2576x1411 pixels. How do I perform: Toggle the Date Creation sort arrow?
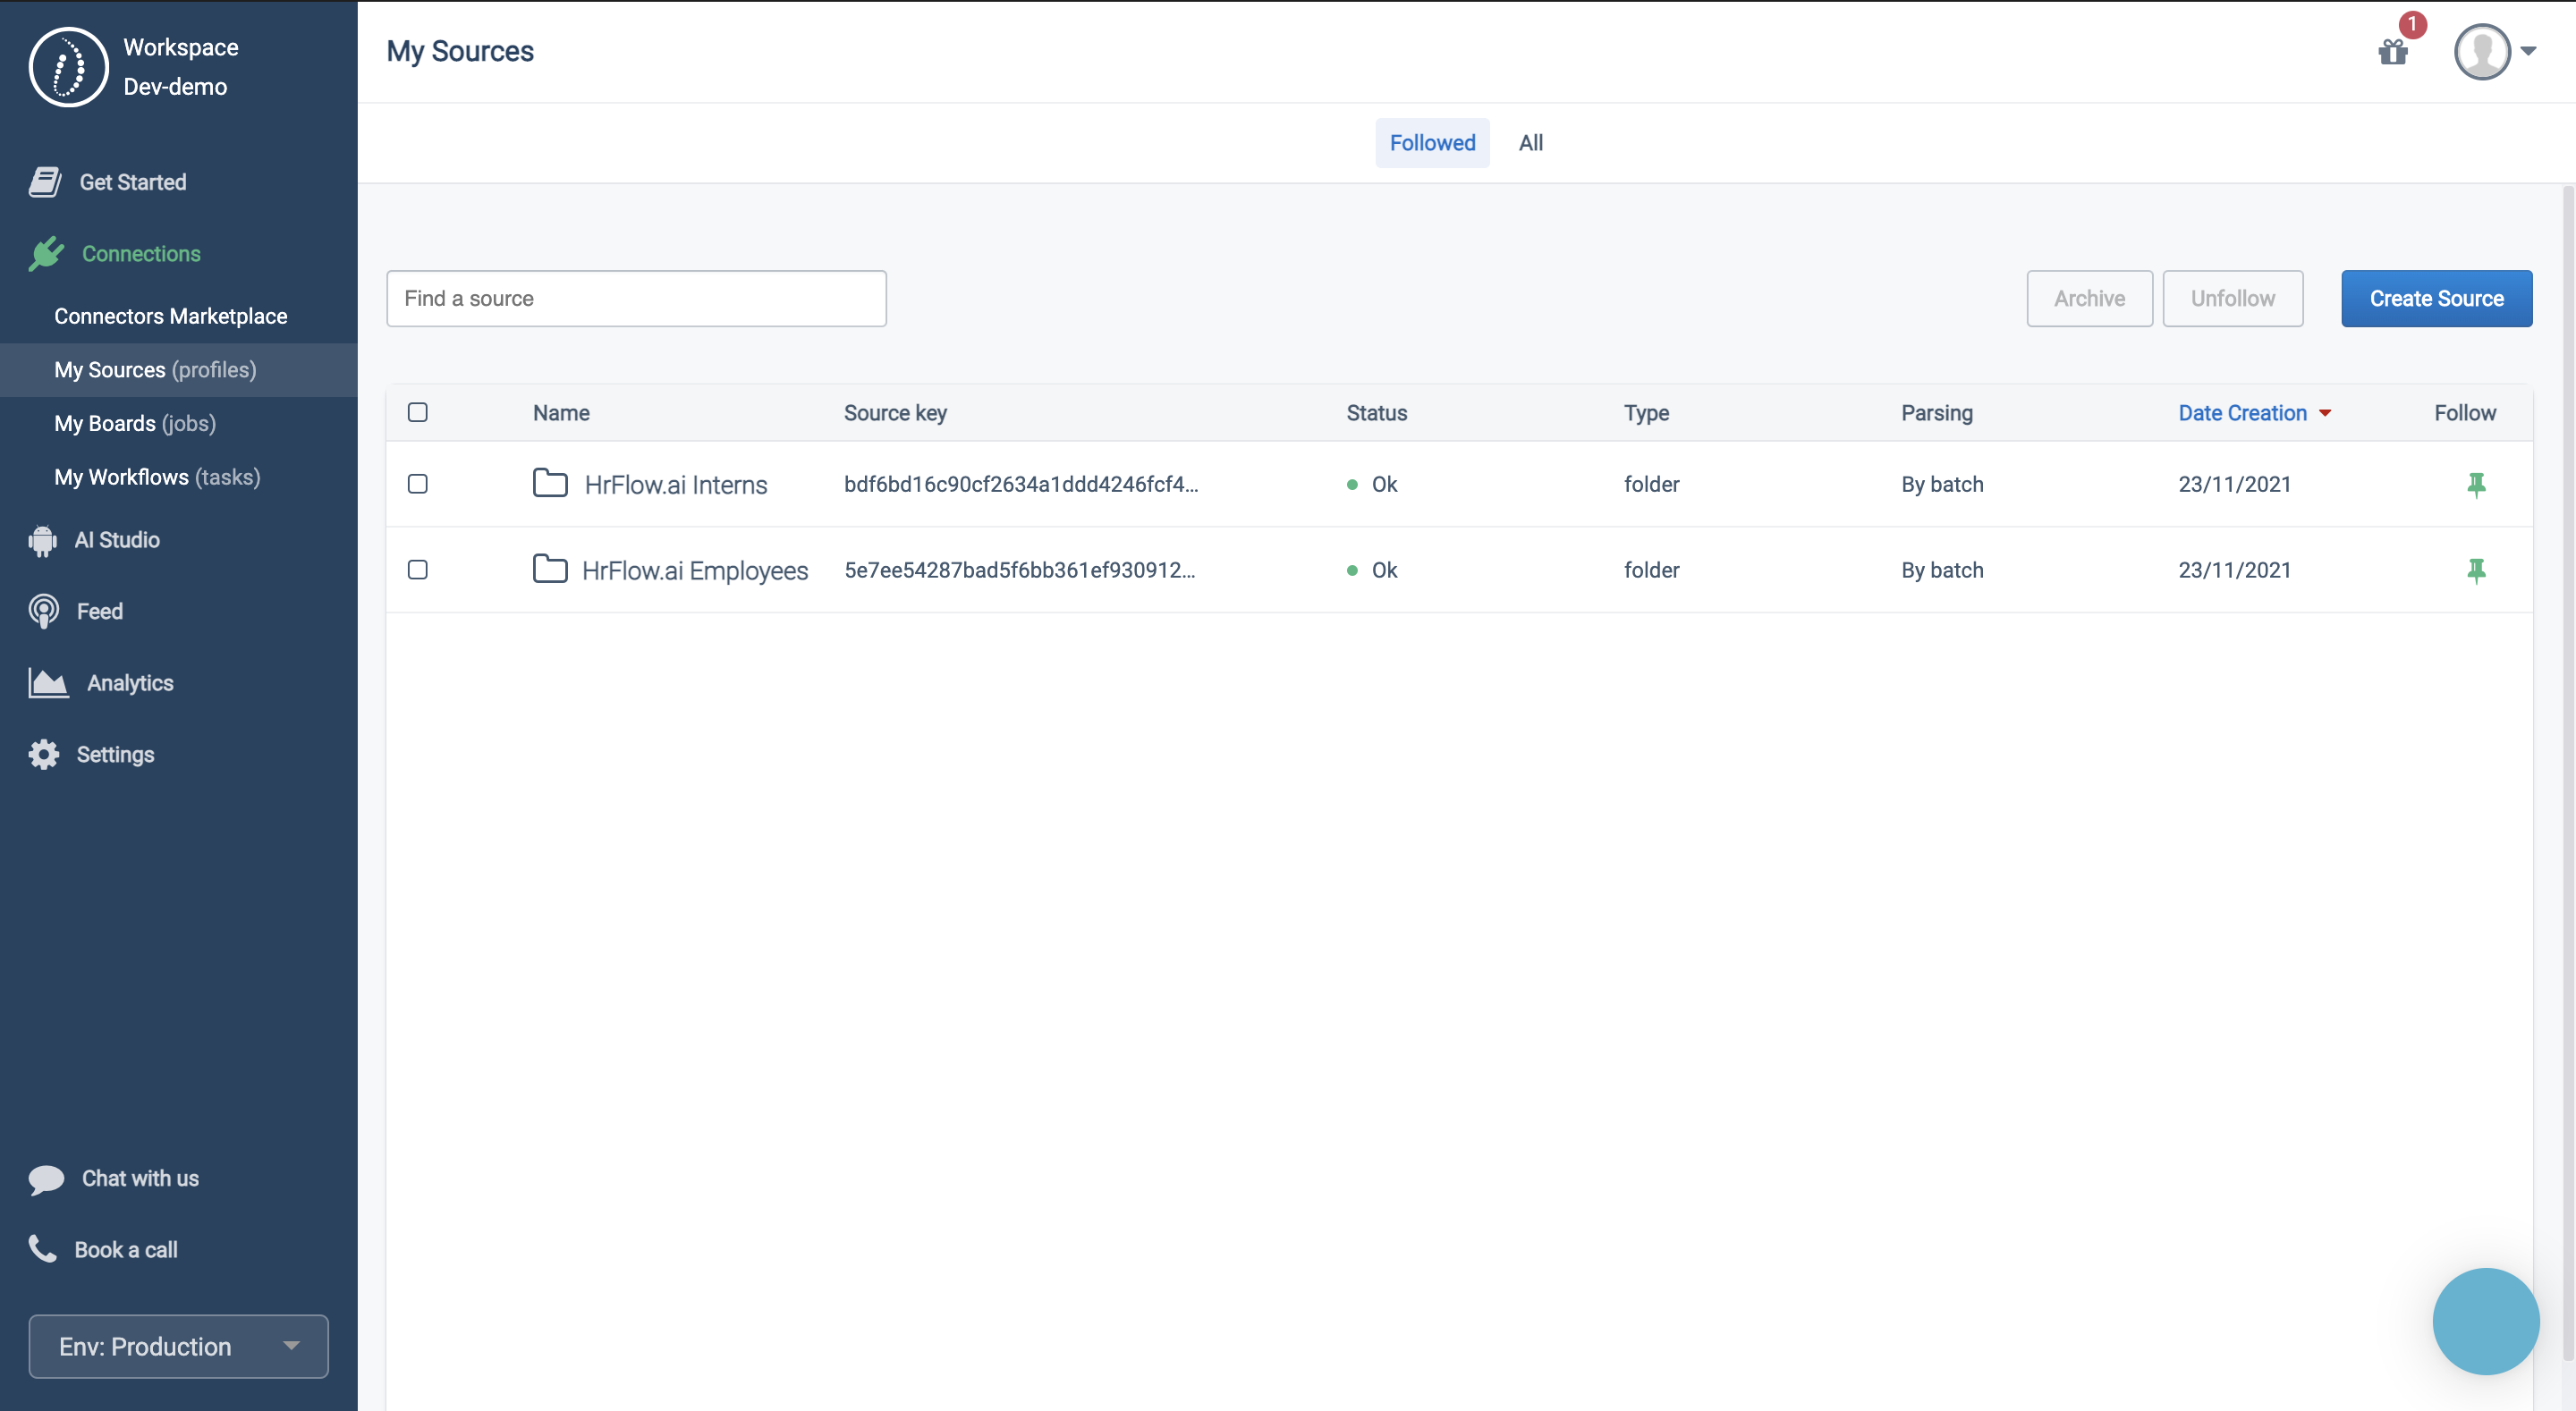2325,413
